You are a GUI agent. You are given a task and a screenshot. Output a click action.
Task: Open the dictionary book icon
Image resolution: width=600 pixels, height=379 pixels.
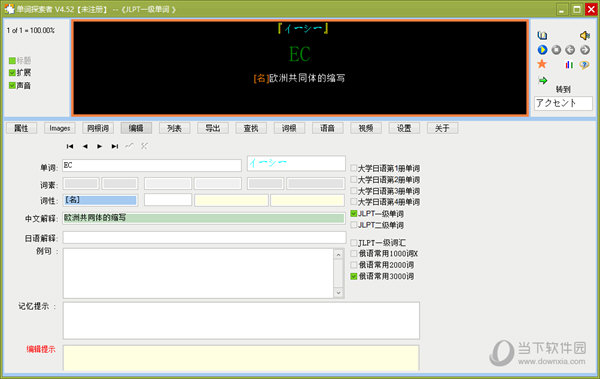pyautogui.click(x=542, y=36)
